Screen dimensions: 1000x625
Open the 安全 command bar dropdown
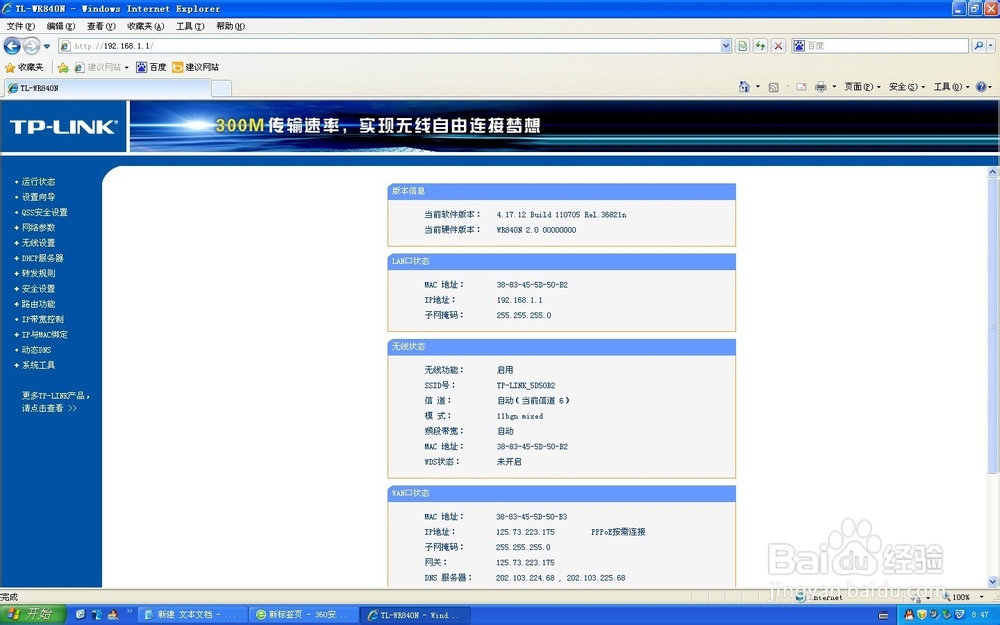click(x=907, y=87)
